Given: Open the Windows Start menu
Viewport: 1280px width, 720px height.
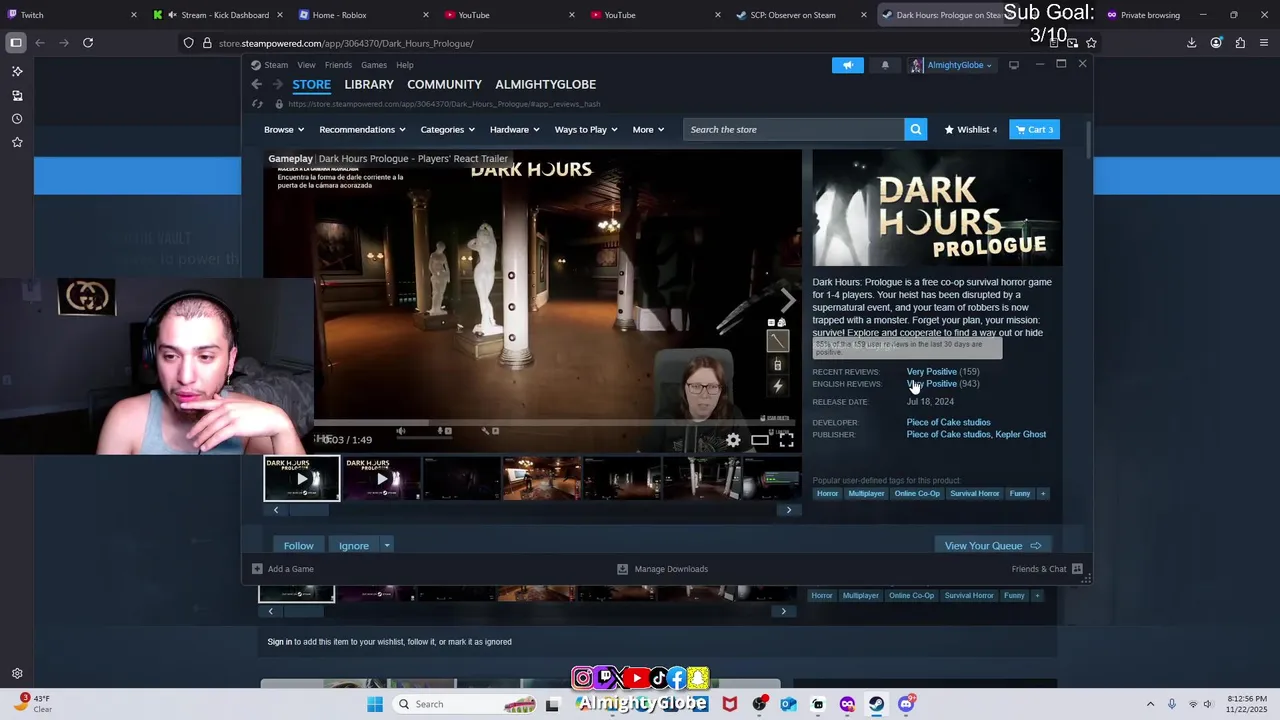Looking at the screenshot, I should pos(375,704).
